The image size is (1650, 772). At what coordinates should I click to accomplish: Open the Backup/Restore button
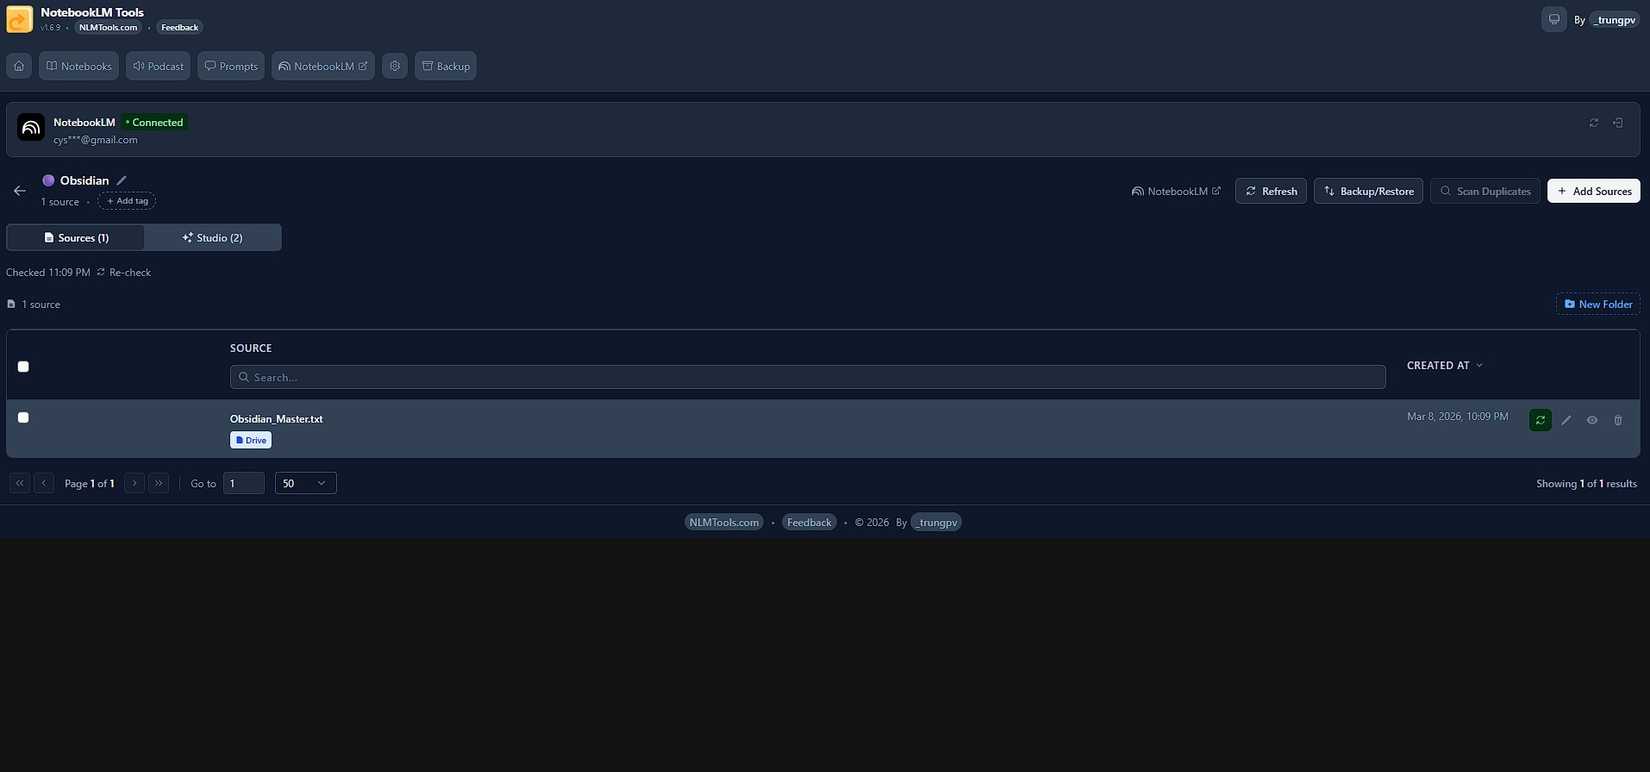(x=1368, y=191)
